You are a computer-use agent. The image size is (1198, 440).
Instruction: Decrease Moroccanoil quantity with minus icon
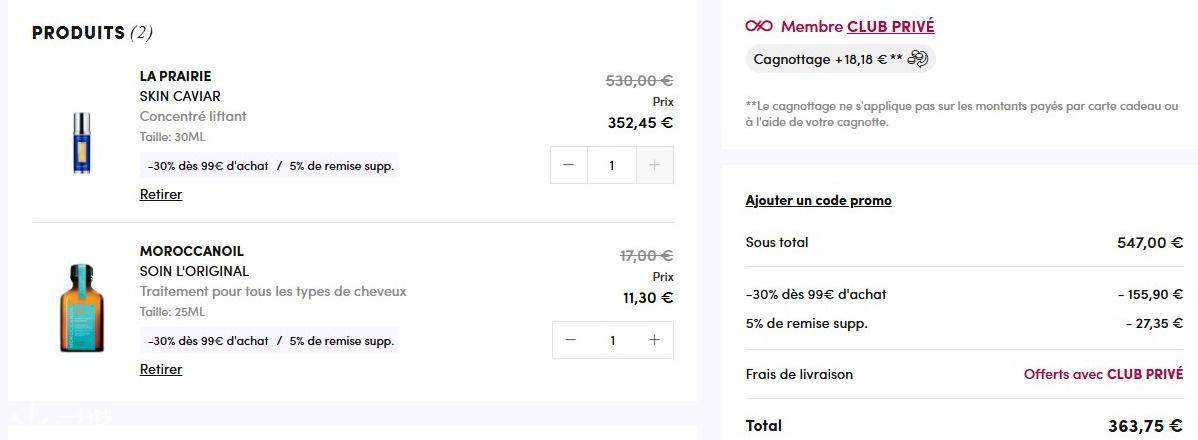tap(571, 340)
